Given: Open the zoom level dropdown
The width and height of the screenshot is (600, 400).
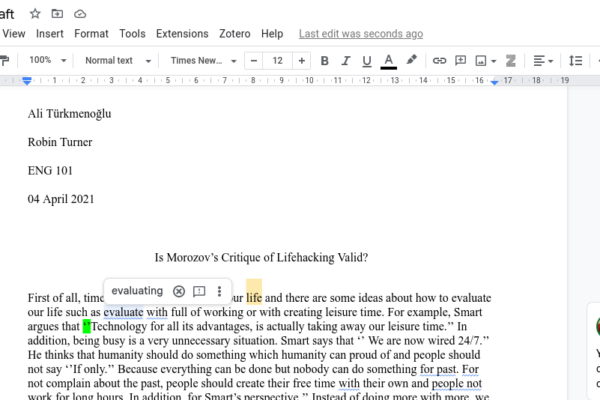Looking at the screenshot, I should tap(46, 61).
